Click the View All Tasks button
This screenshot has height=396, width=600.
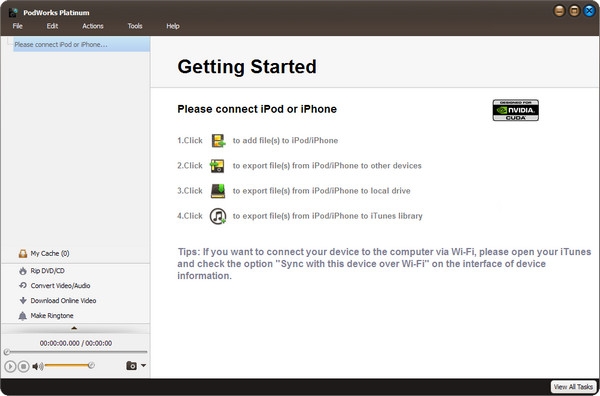[x=573, y=387]
